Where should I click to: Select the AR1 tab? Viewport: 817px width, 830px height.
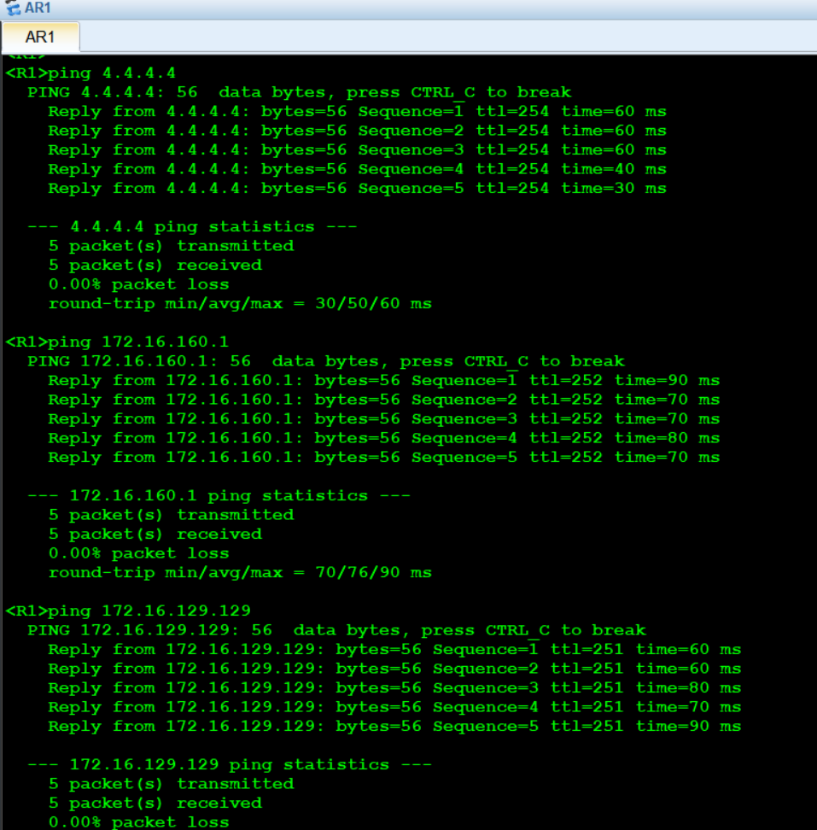click(x=40, y=37)
